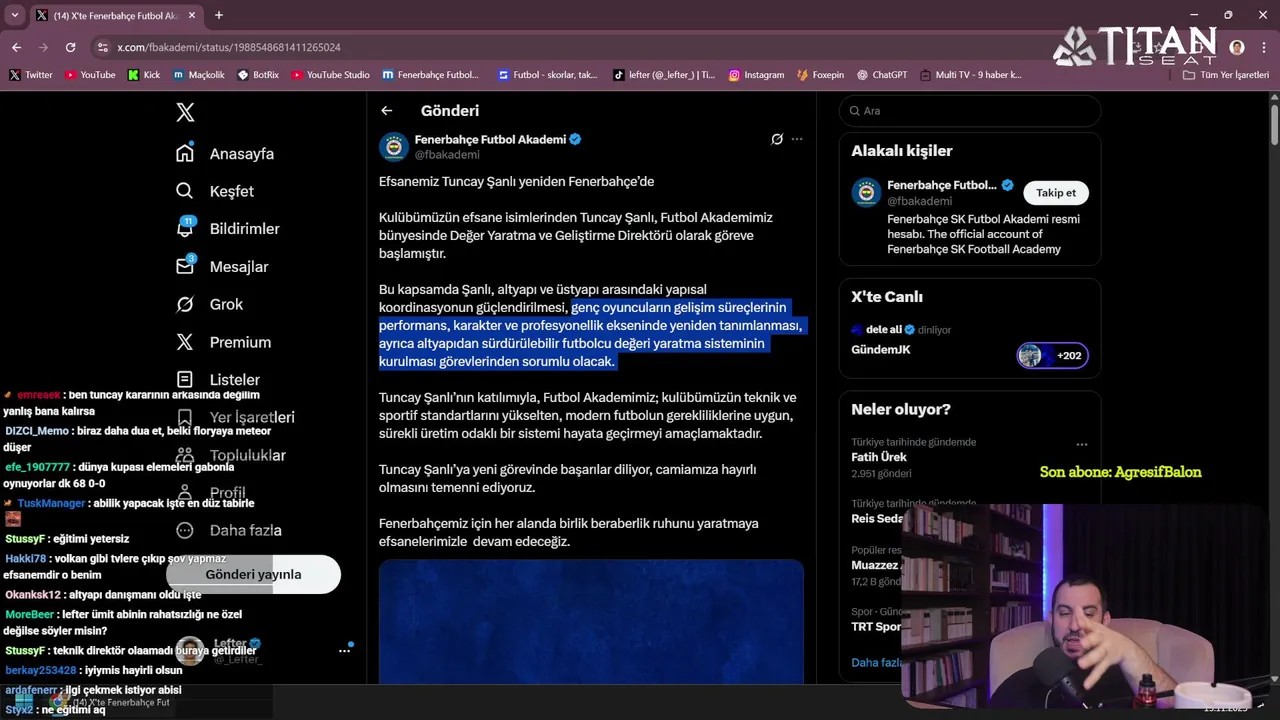The height and width of the screenshot is (720, 1280).
Task: Open Mesajlar envelope icon
Action: point(185,266)
